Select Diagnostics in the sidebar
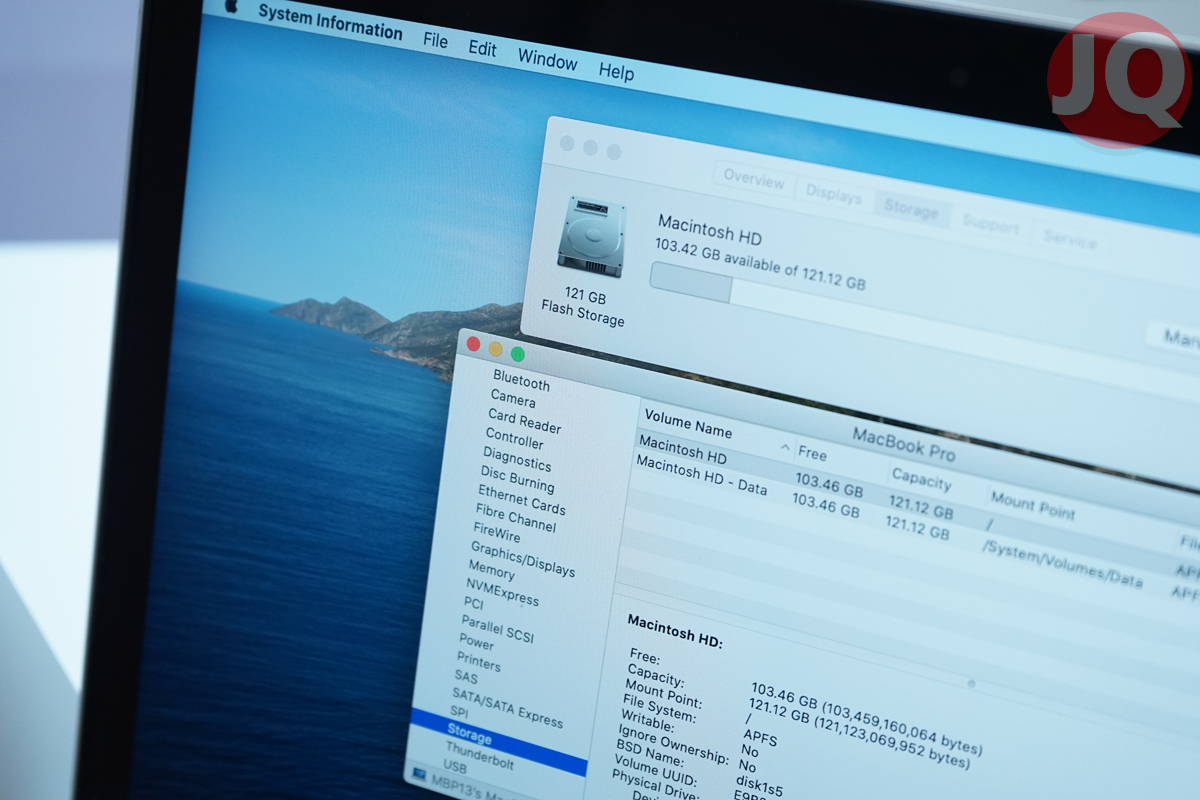 click(516, 459)
